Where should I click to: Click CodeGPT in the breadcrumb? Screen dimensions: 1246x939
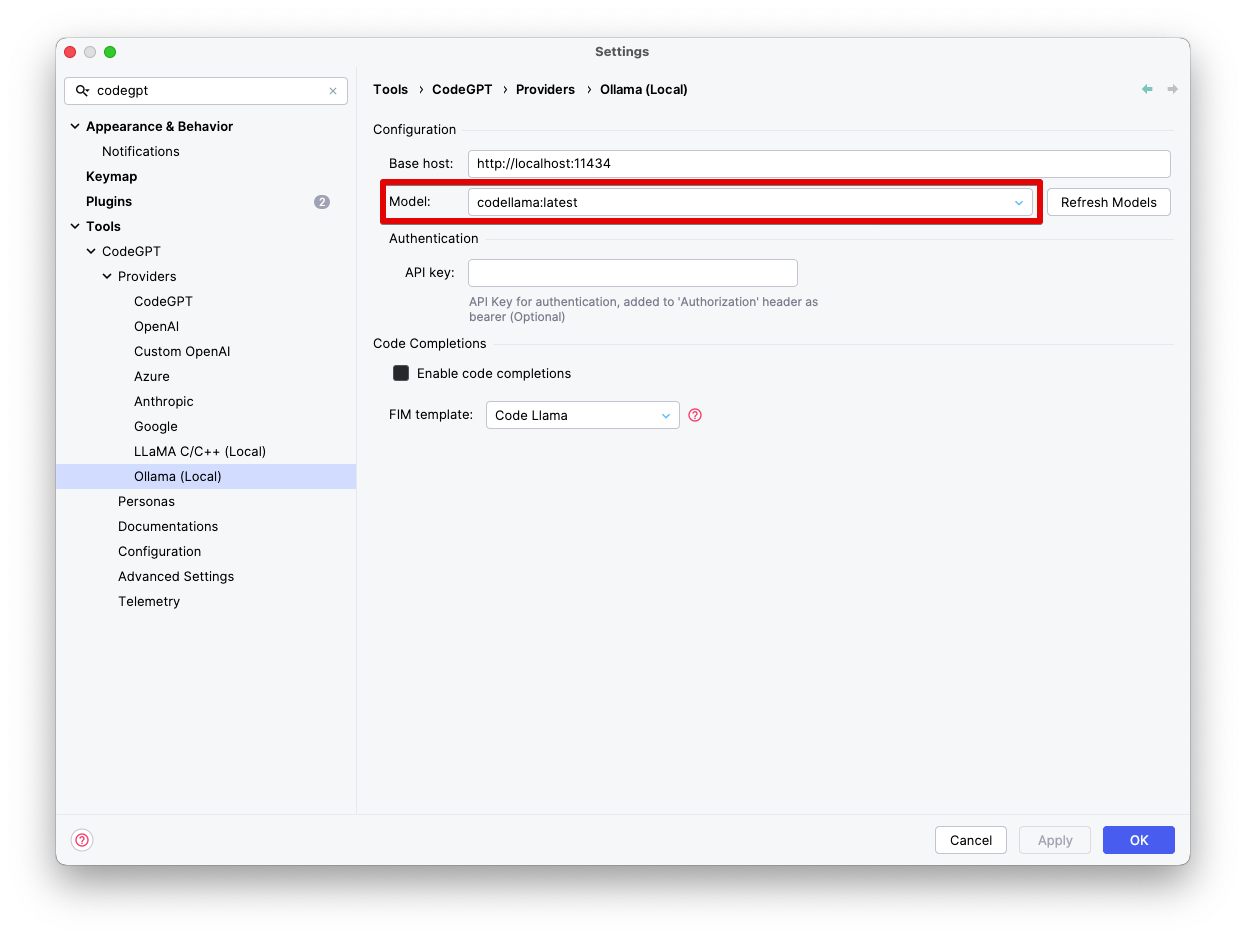click(462, 90)
